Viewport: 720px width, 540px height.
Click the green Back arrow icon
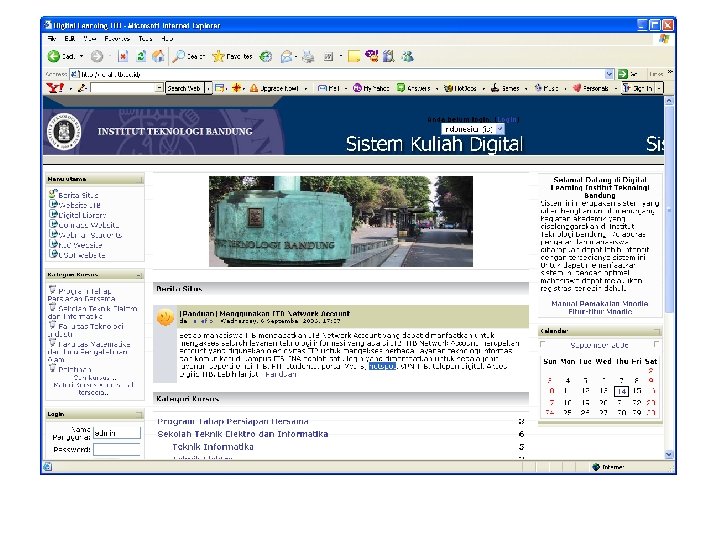[54, 56]
